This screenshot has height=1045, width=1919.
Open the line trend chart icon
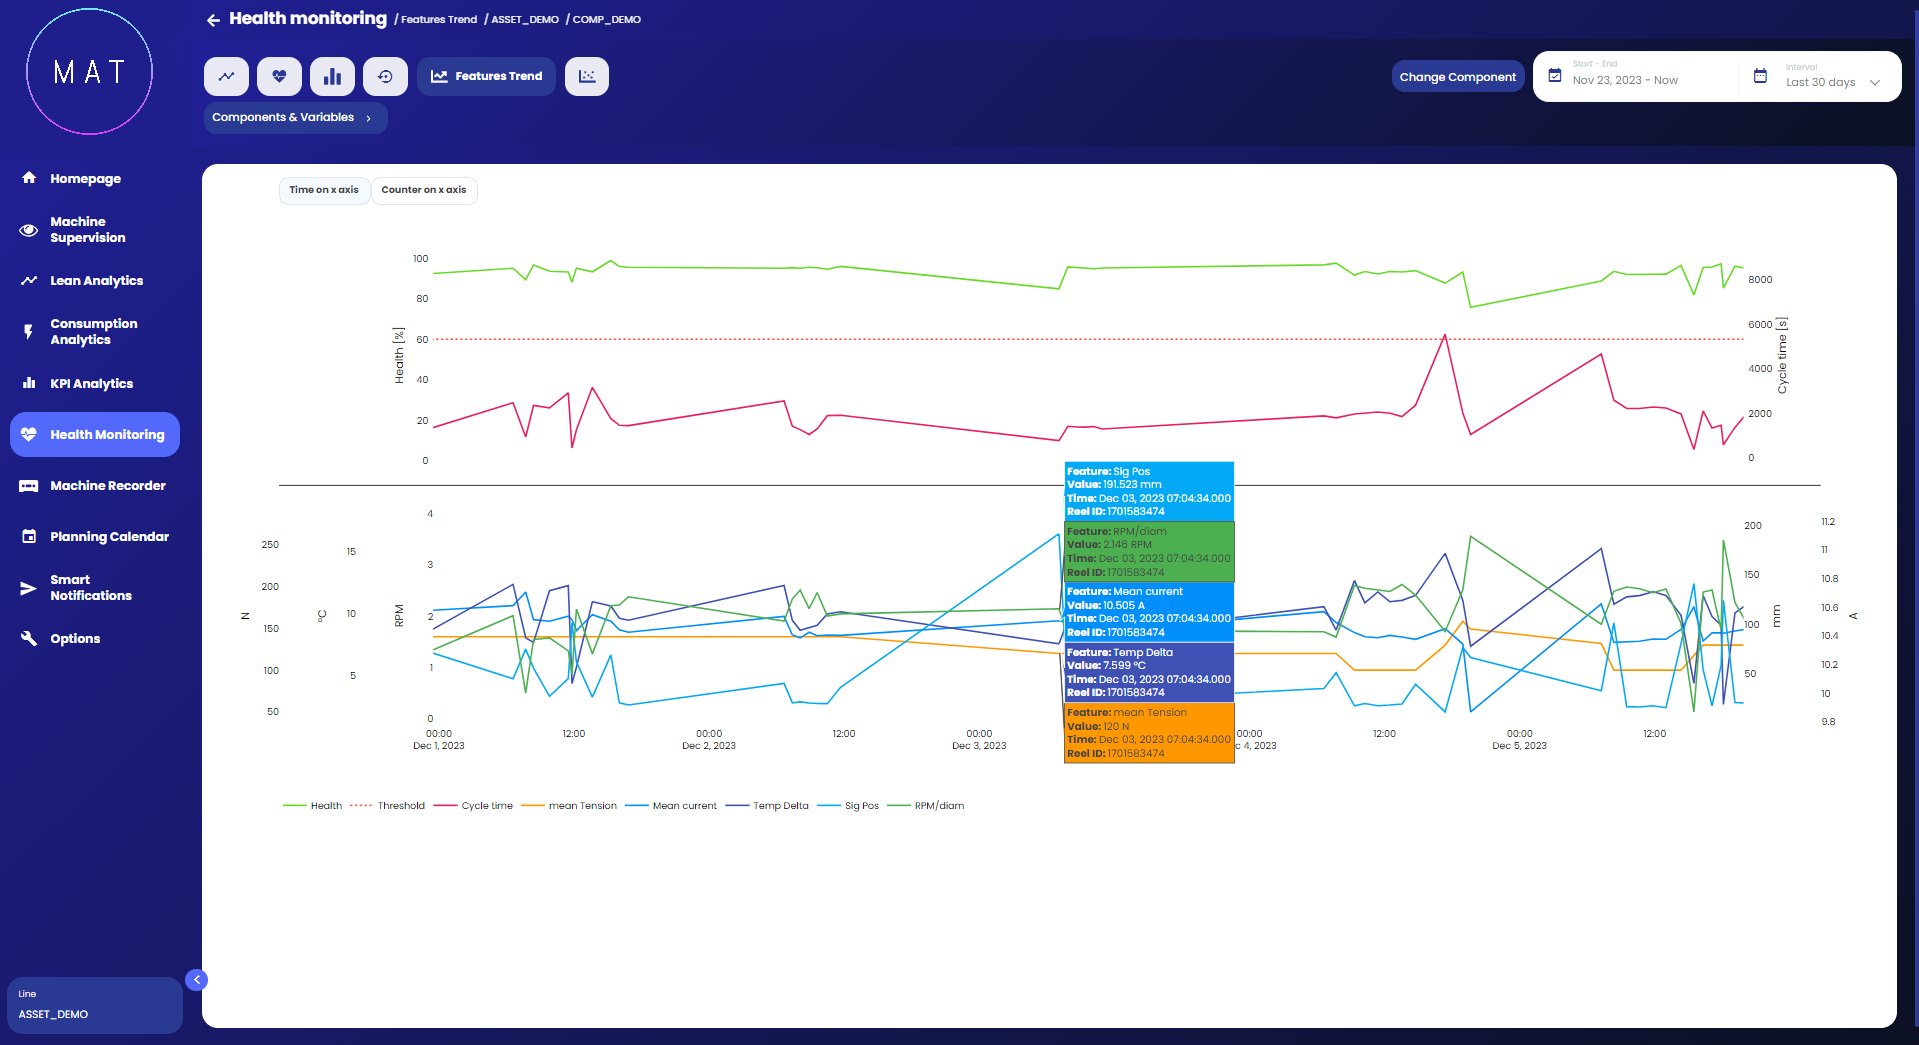pos(227,76)
